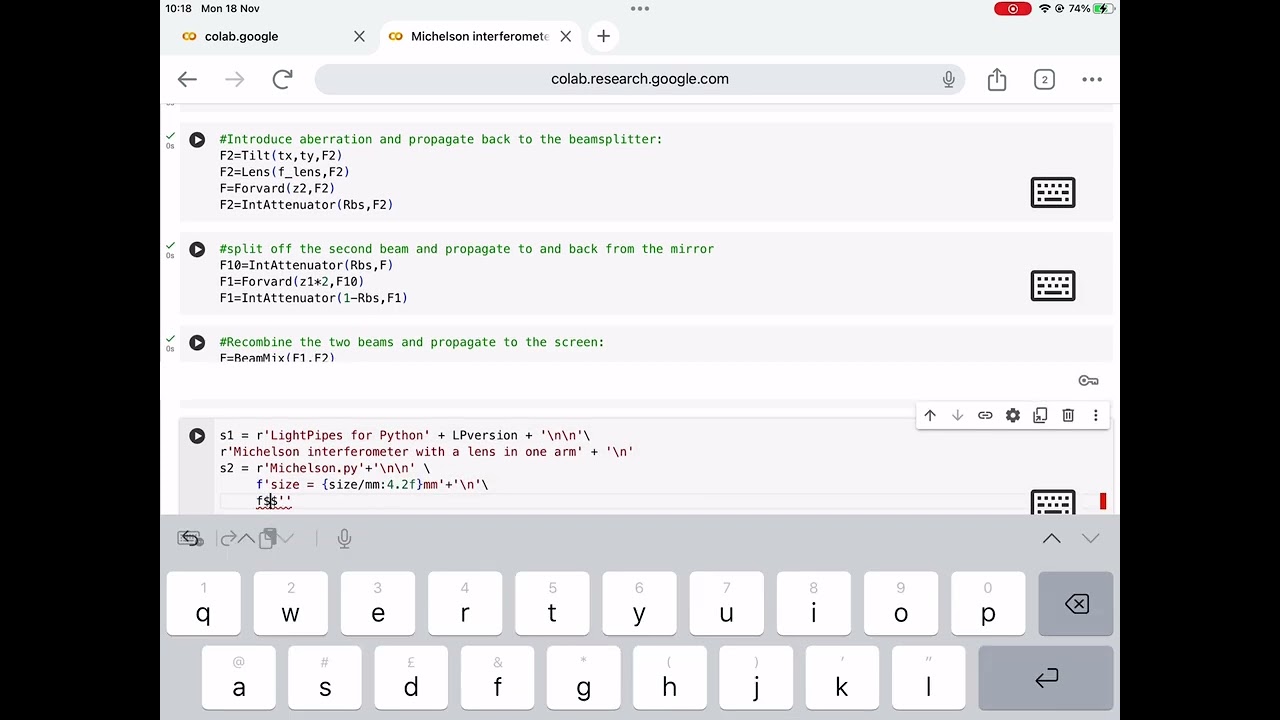Focus the colab.research.google.com address bar

(640, 79)
